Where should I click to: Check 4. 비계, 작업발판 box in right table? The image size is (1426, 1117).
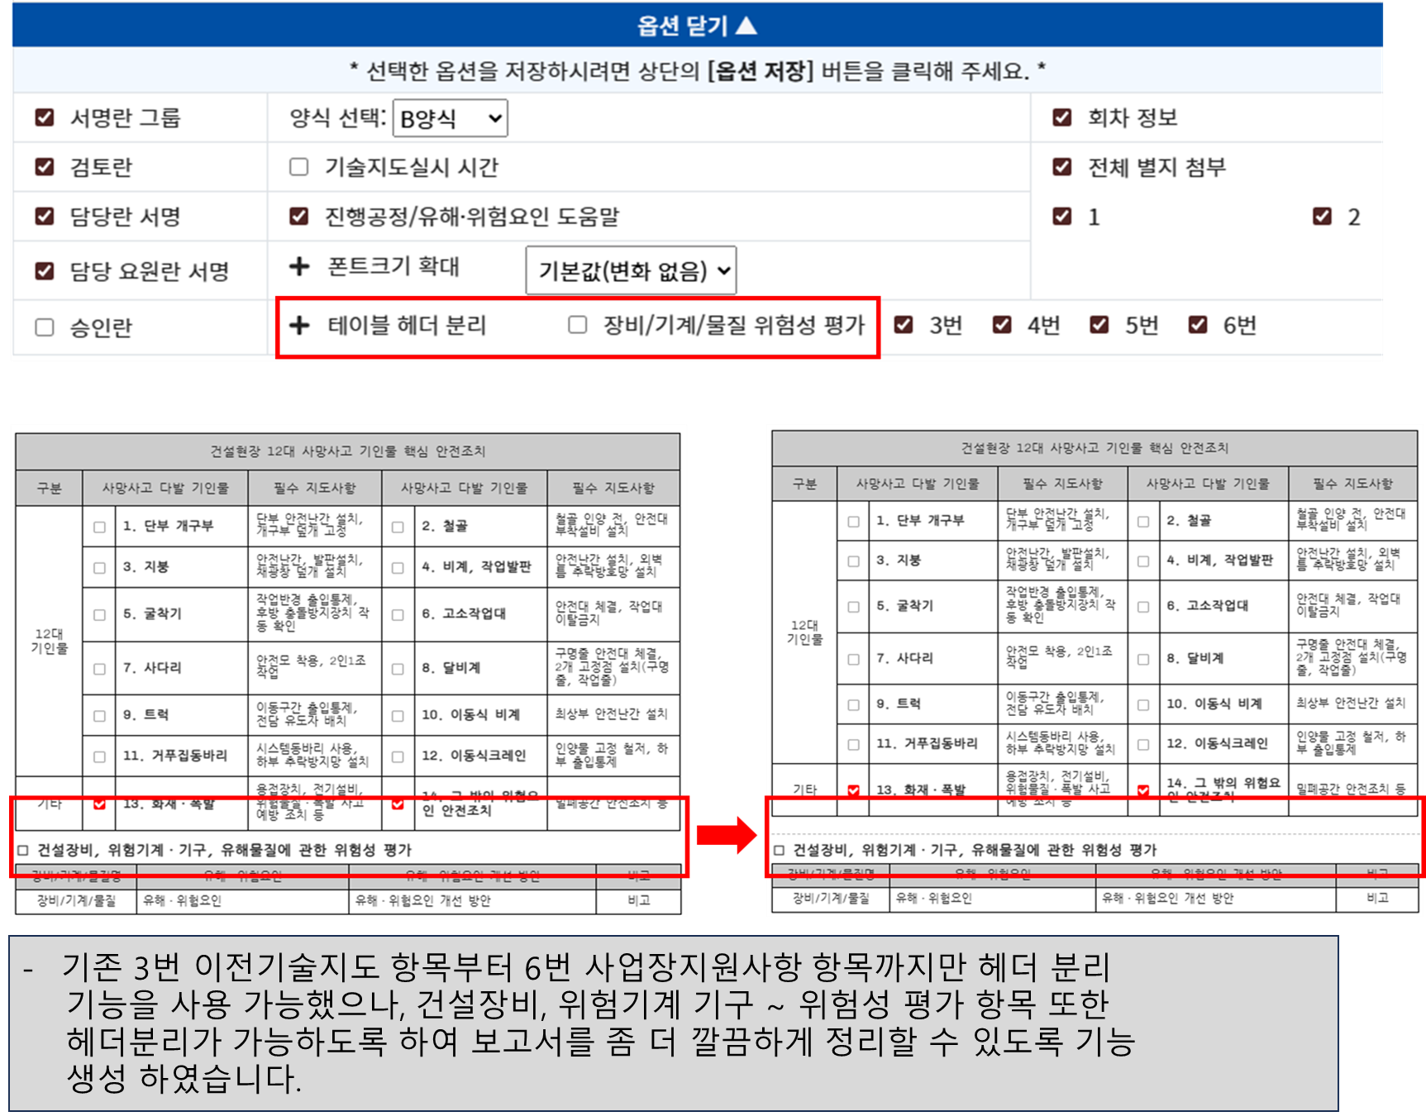[1143, 561]
